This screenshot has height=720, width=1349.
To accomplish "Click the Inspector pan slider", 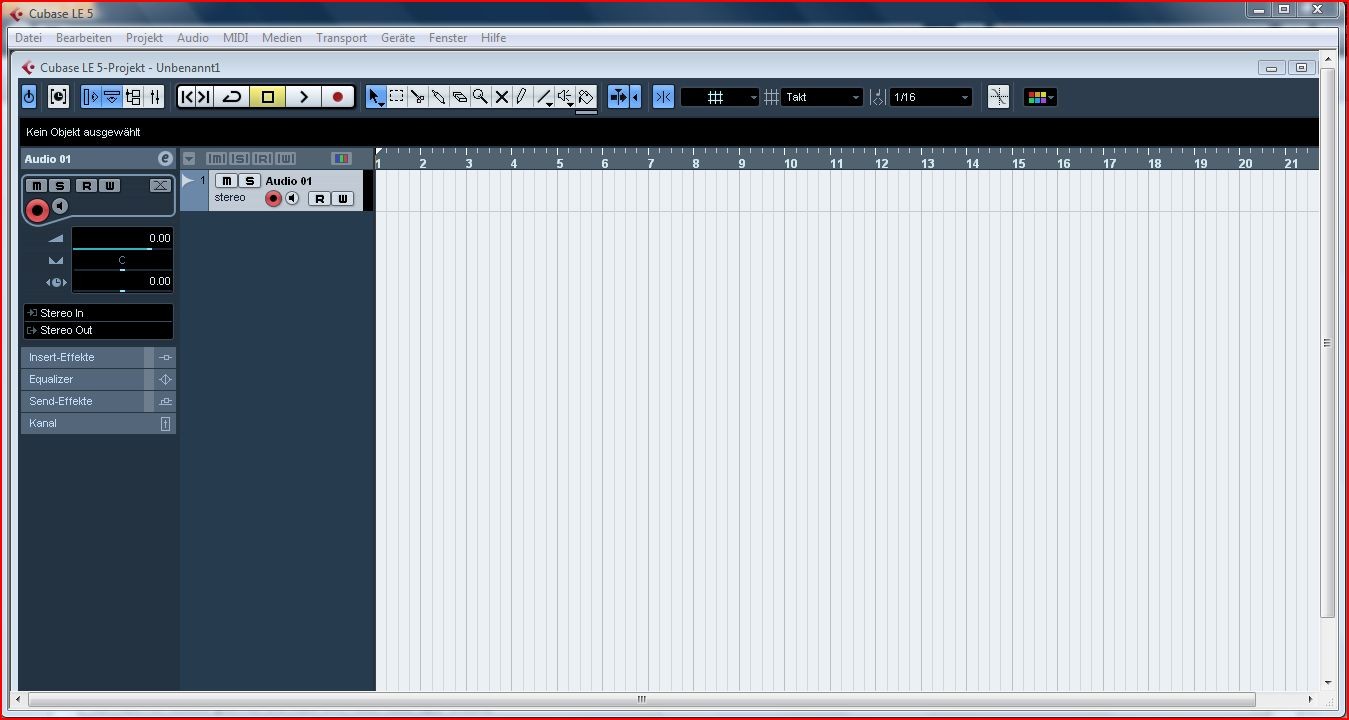I will click(x=122, y=260).
